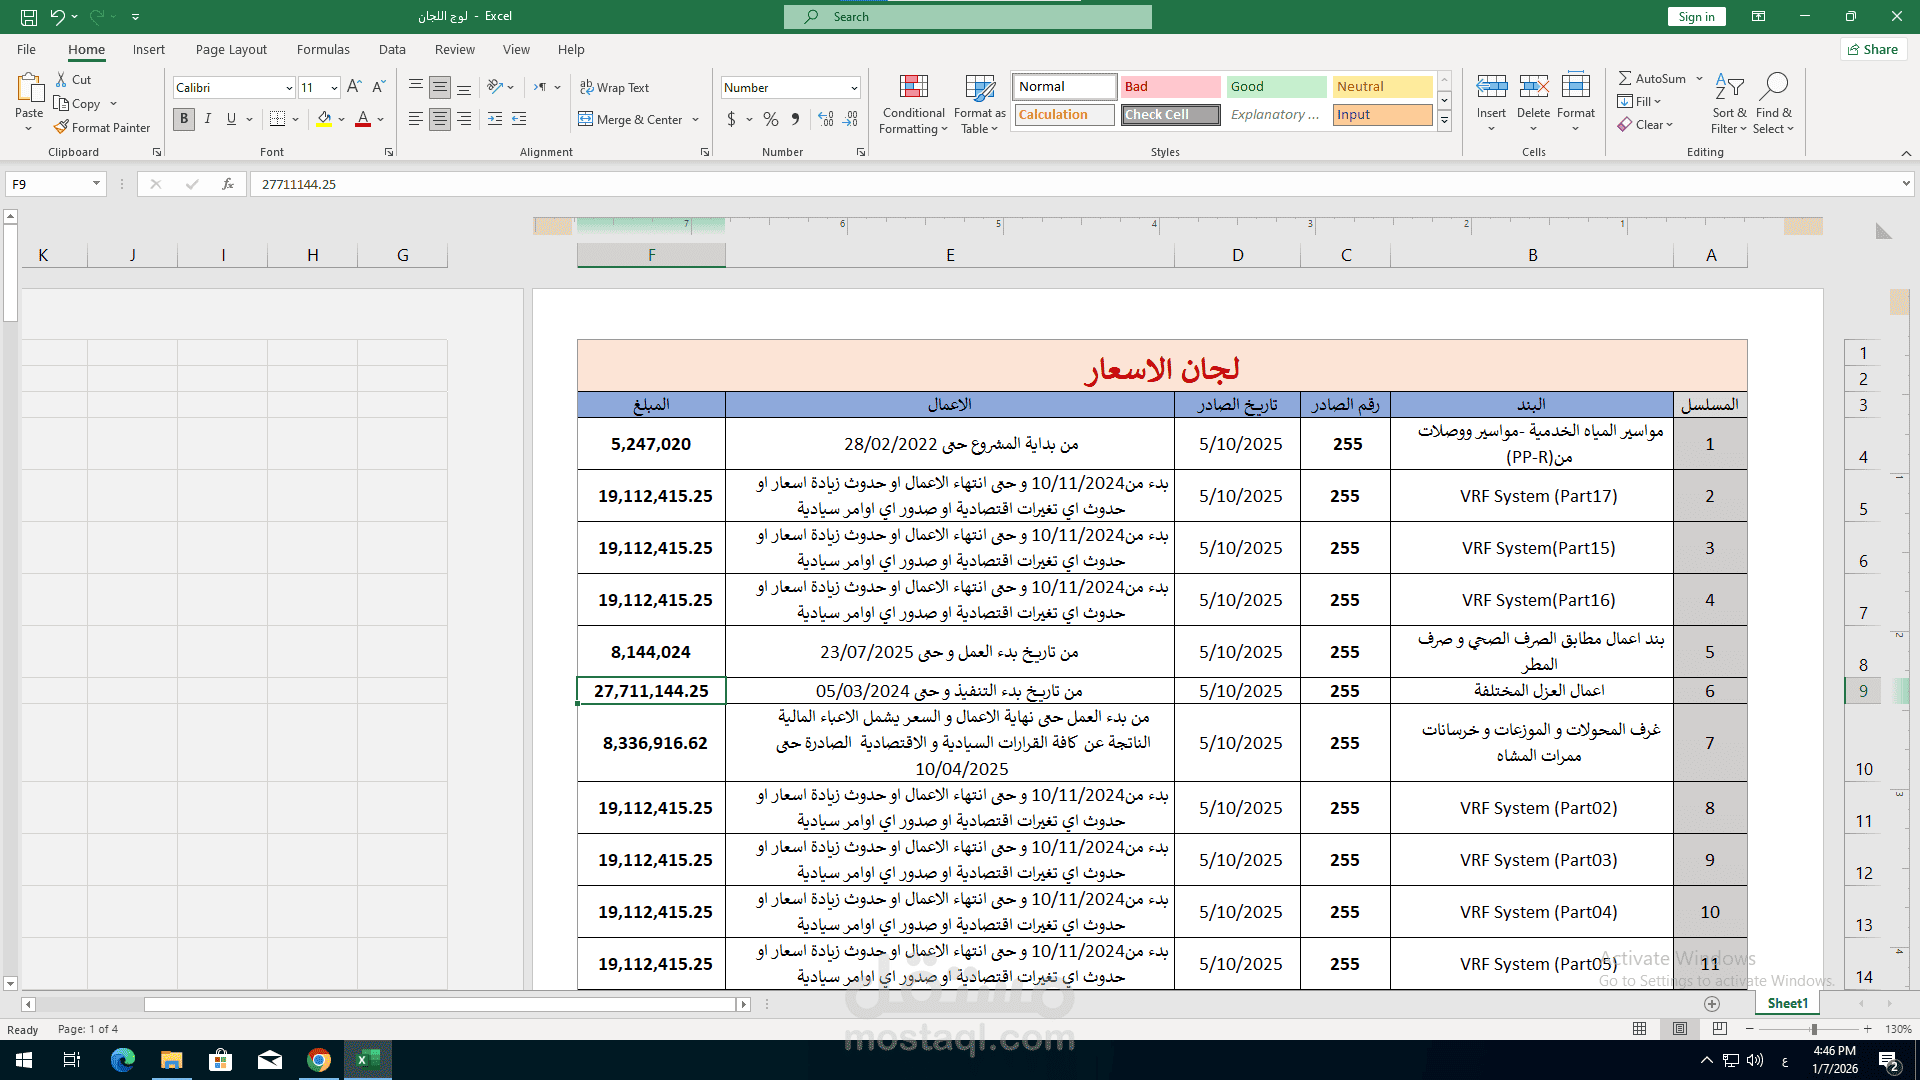Toggle Bottom Align for cell text
Viewport: 1920px width, 1080px height.
(464, 88)
